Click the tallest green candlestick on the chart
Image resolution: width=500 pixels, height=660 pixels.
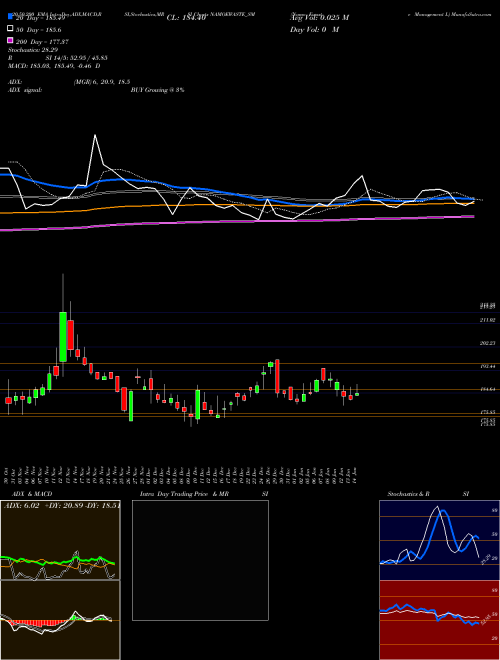pos(63,337)
